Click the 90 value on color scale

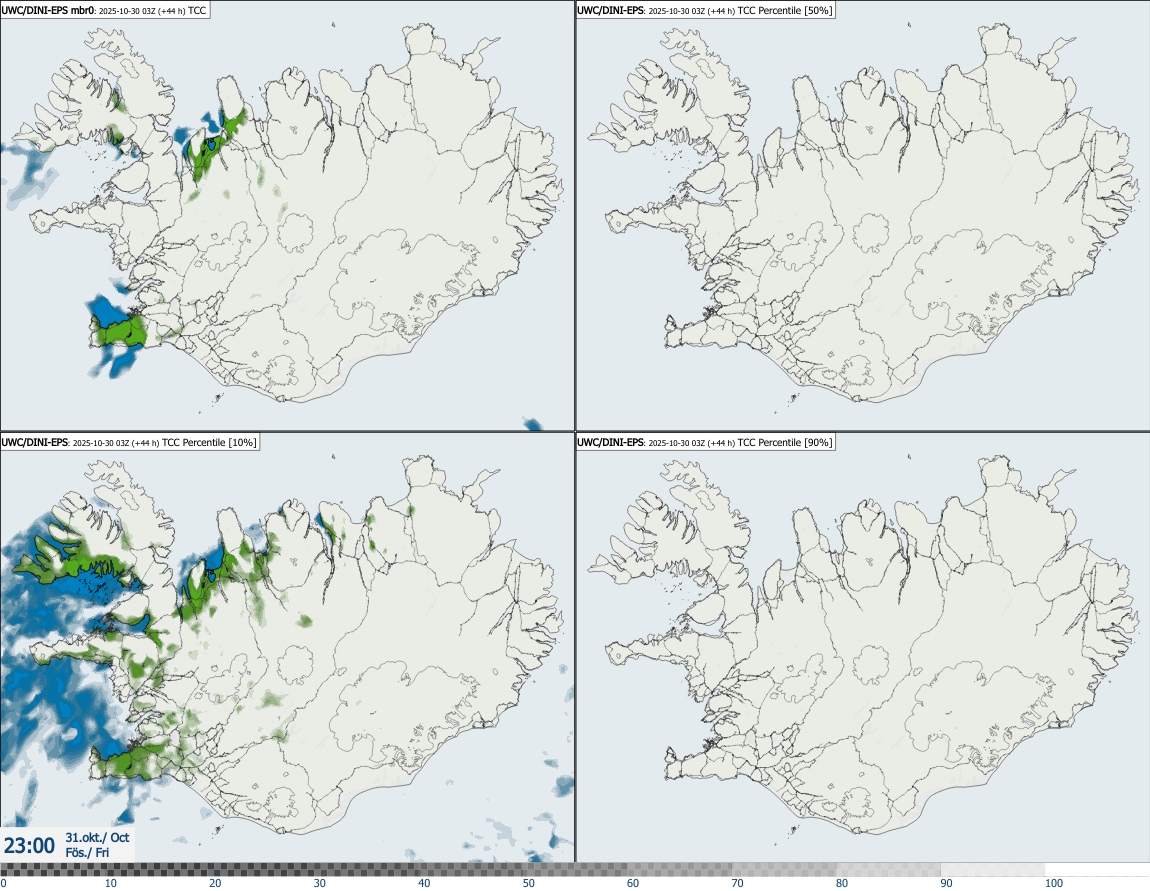pyautogui.click(x=946, y=883)
